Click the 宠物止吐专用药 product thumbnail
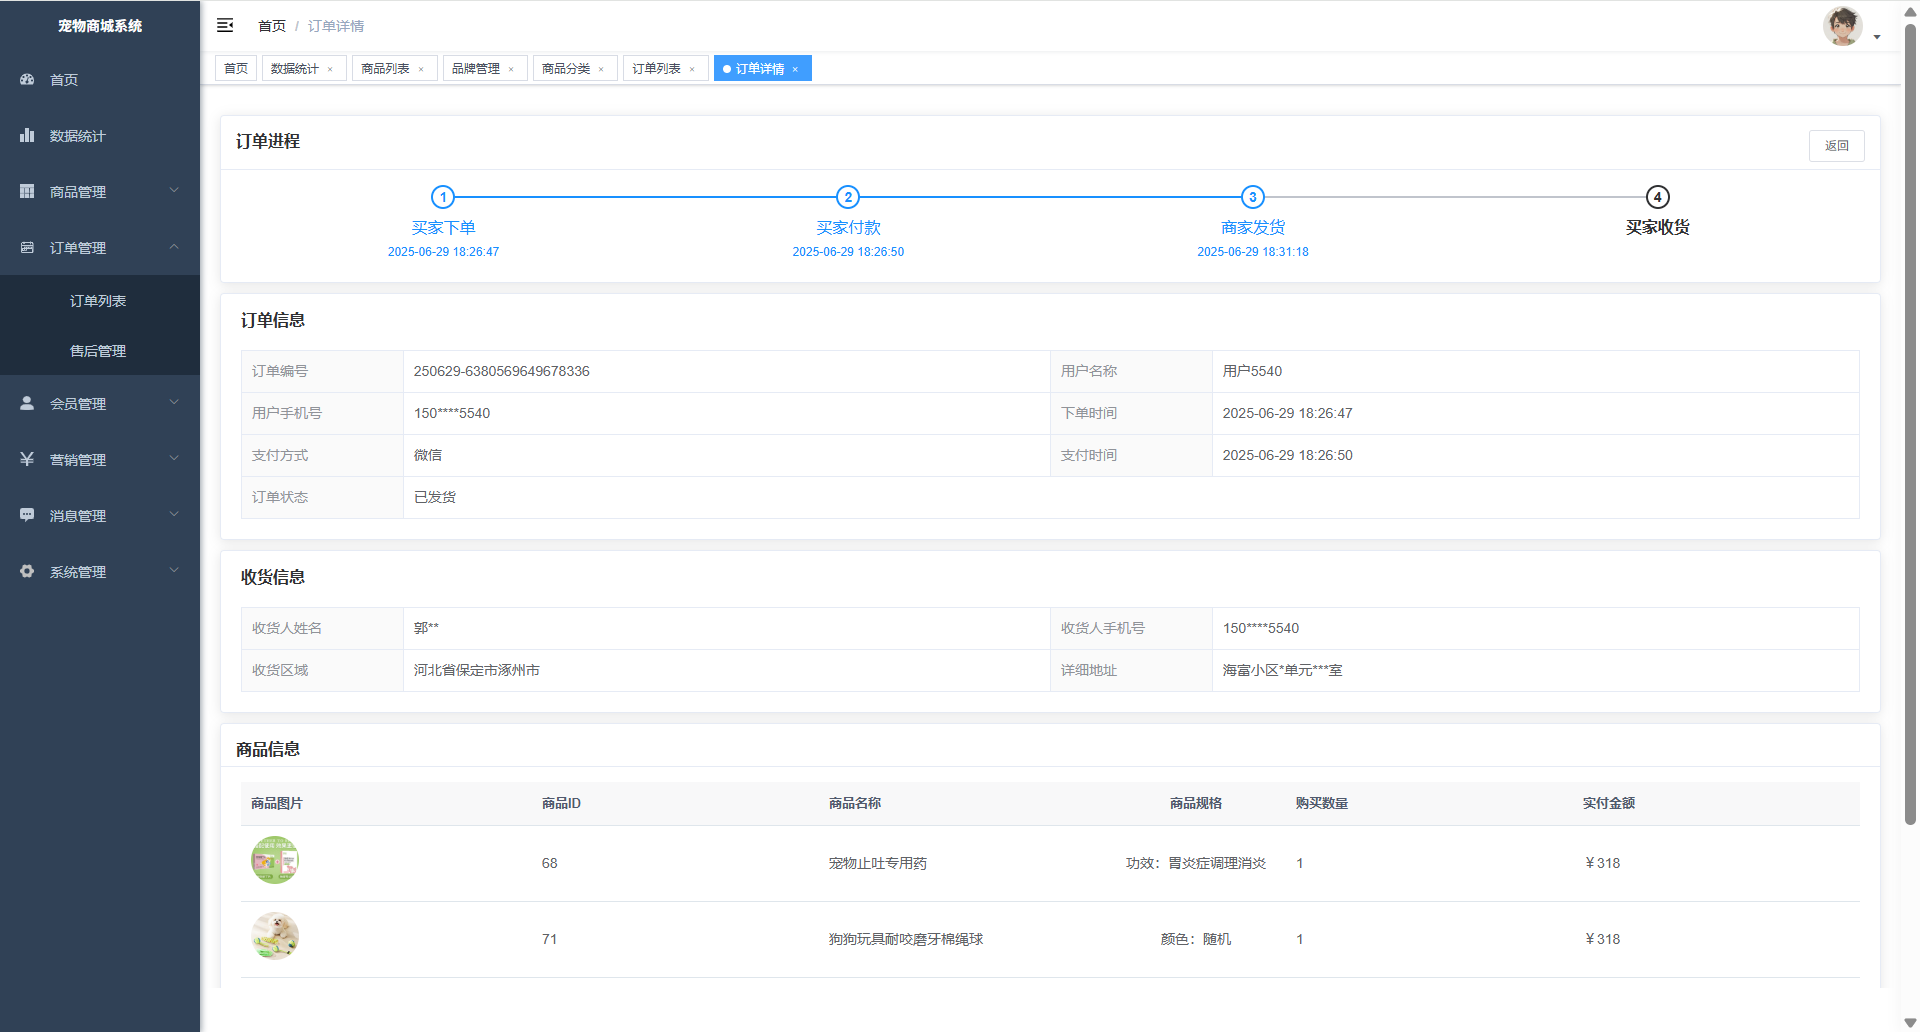 click(275, 861)
